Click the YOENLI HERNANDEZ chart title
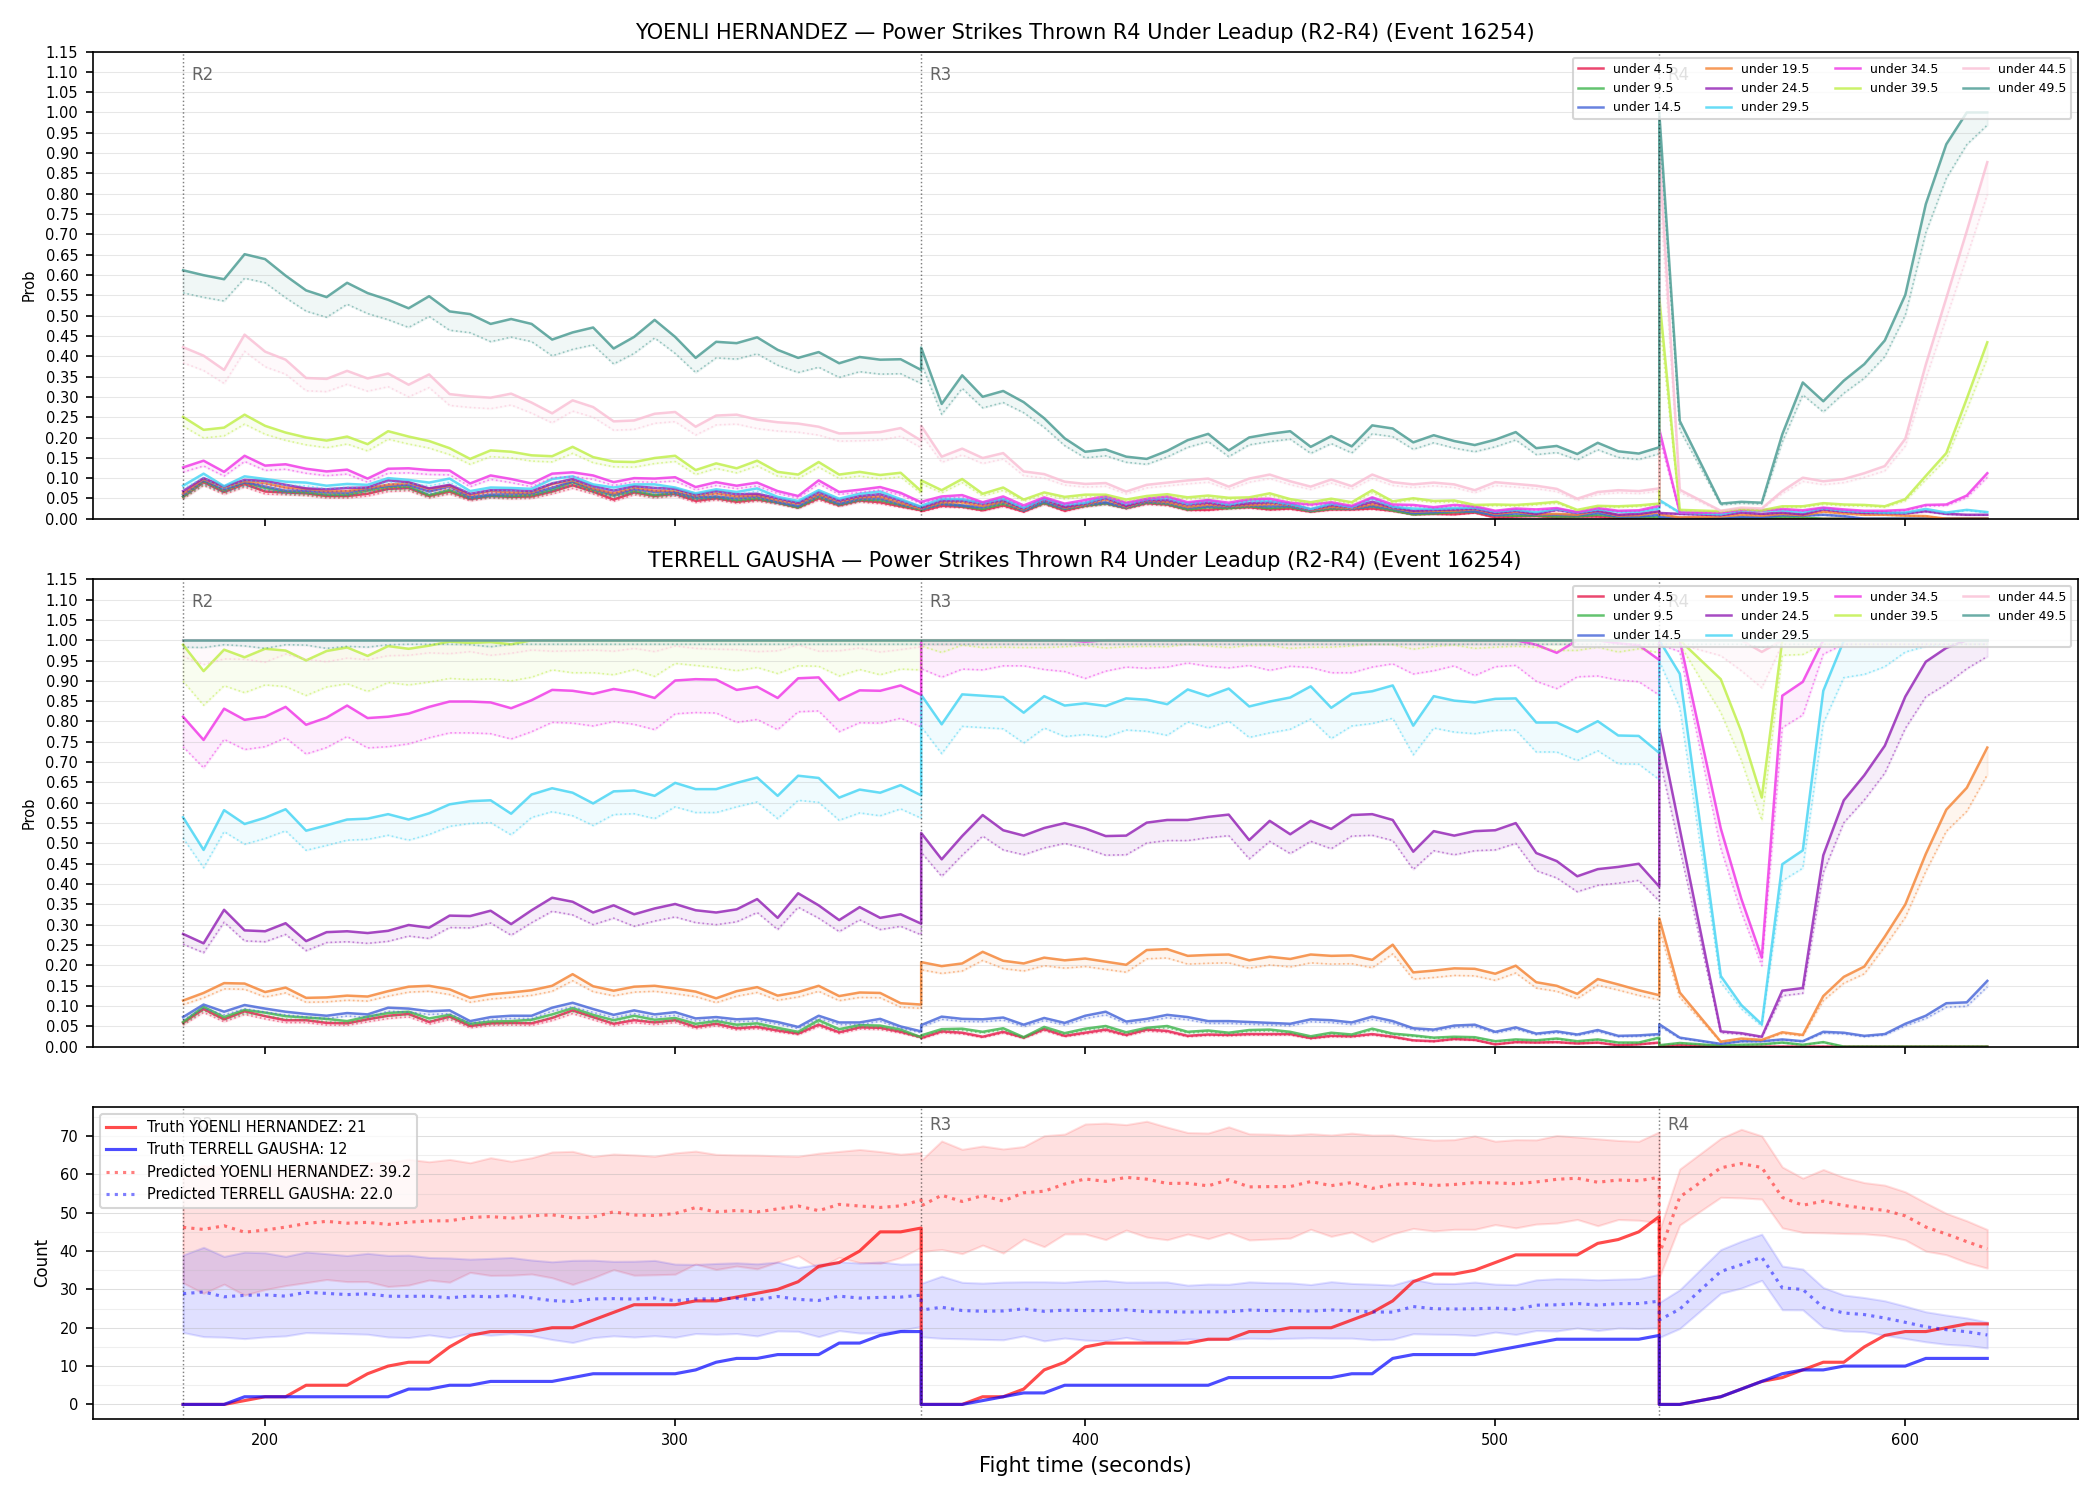2100x1500 pixels. click(x=1084, y=32)
